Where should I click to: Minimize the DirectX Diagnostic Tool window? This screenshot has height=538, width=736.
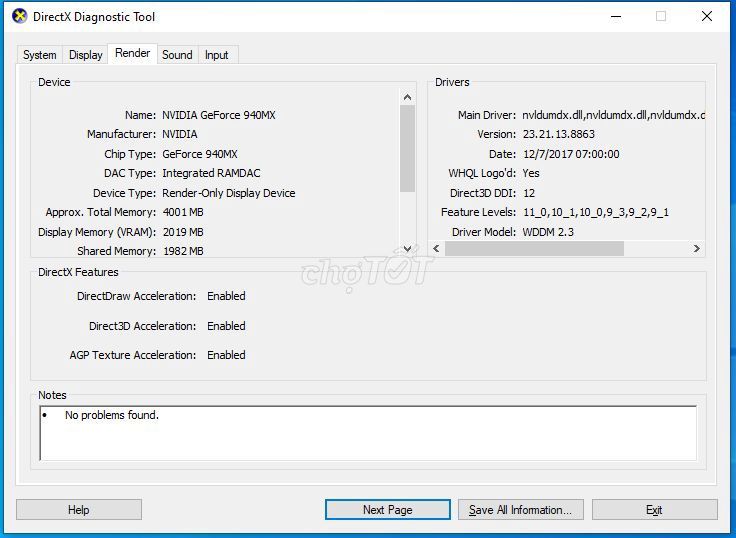[x=616, y=16]
